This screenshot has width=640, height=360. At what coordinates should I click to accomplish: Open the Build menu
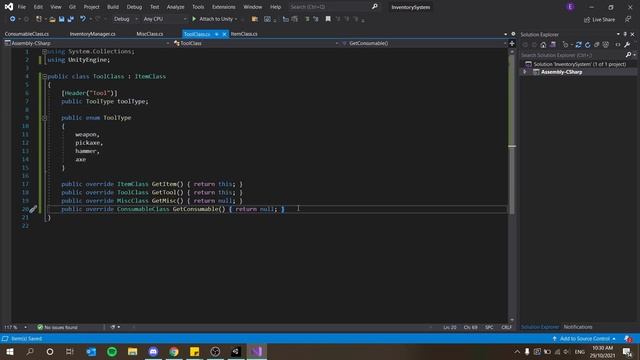point(113,7)
